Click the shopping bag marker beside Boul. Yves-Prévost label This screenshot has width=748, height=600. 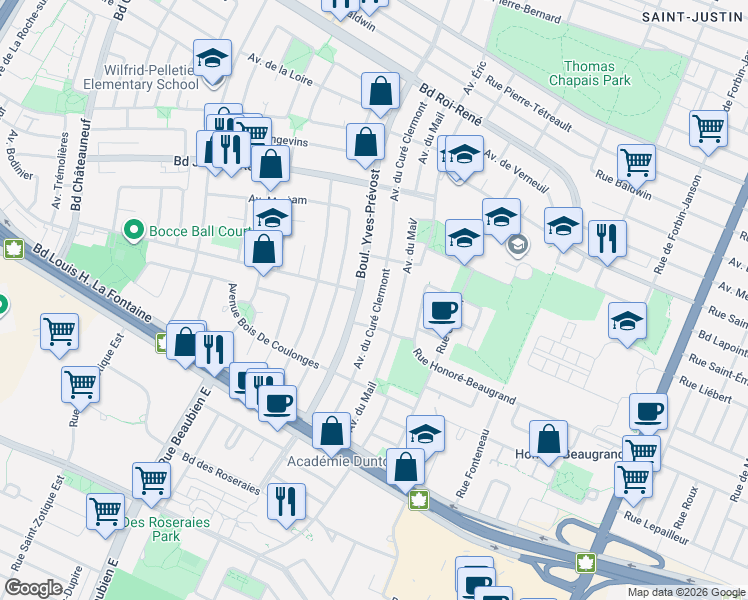pos(365,144)
